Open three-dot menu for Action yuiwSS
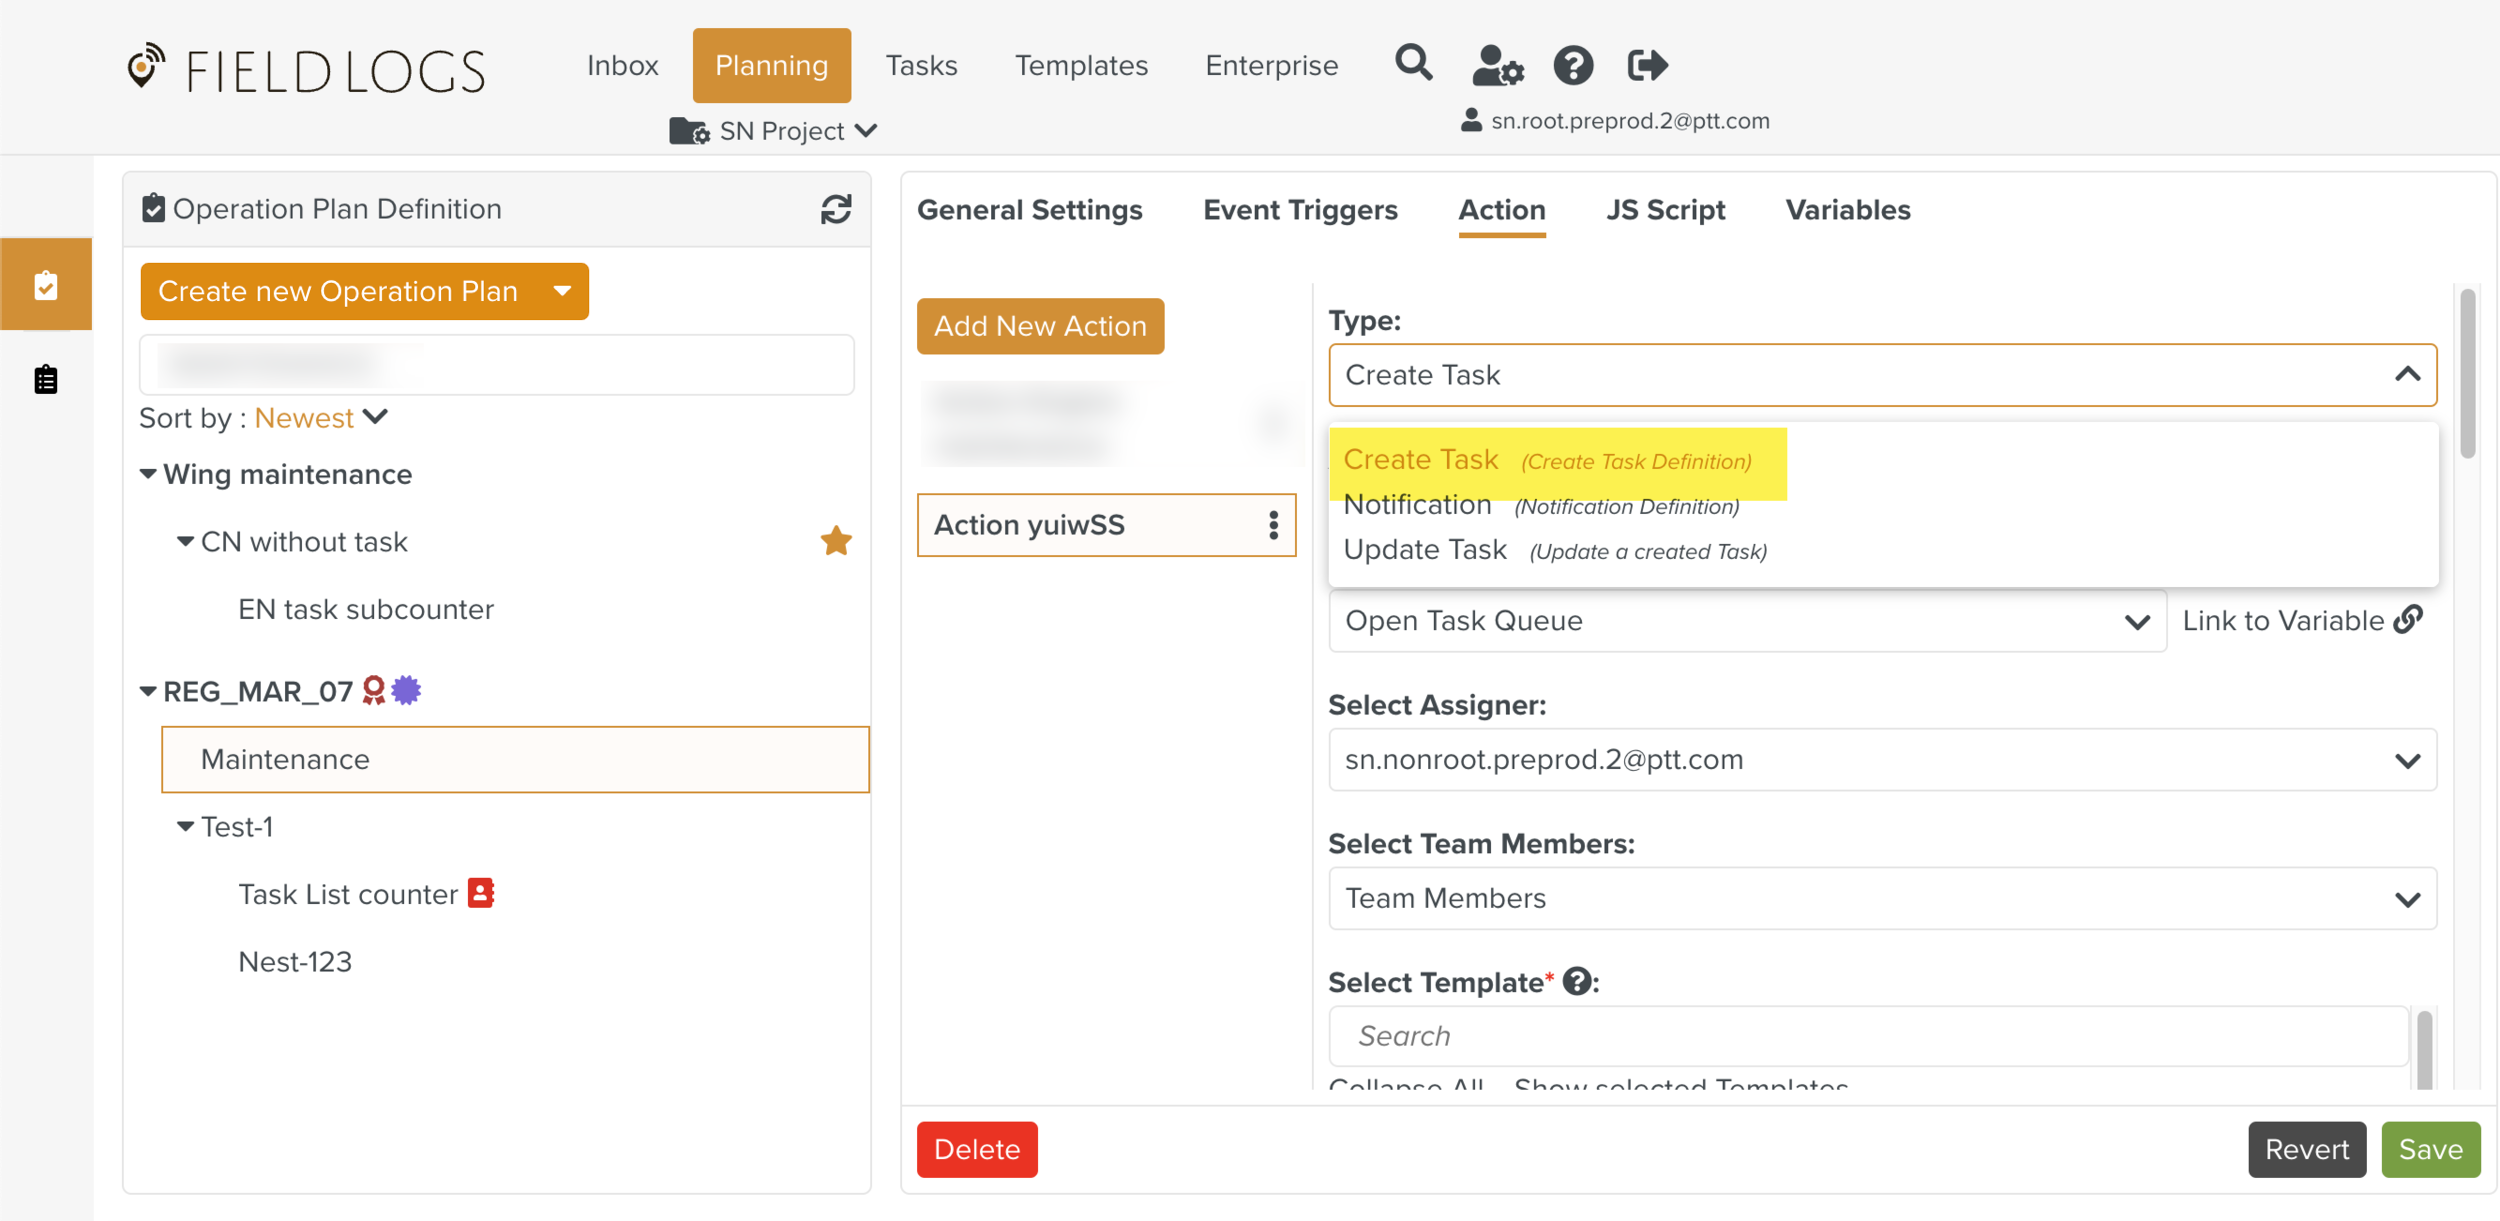 [x=1273, y=525]
